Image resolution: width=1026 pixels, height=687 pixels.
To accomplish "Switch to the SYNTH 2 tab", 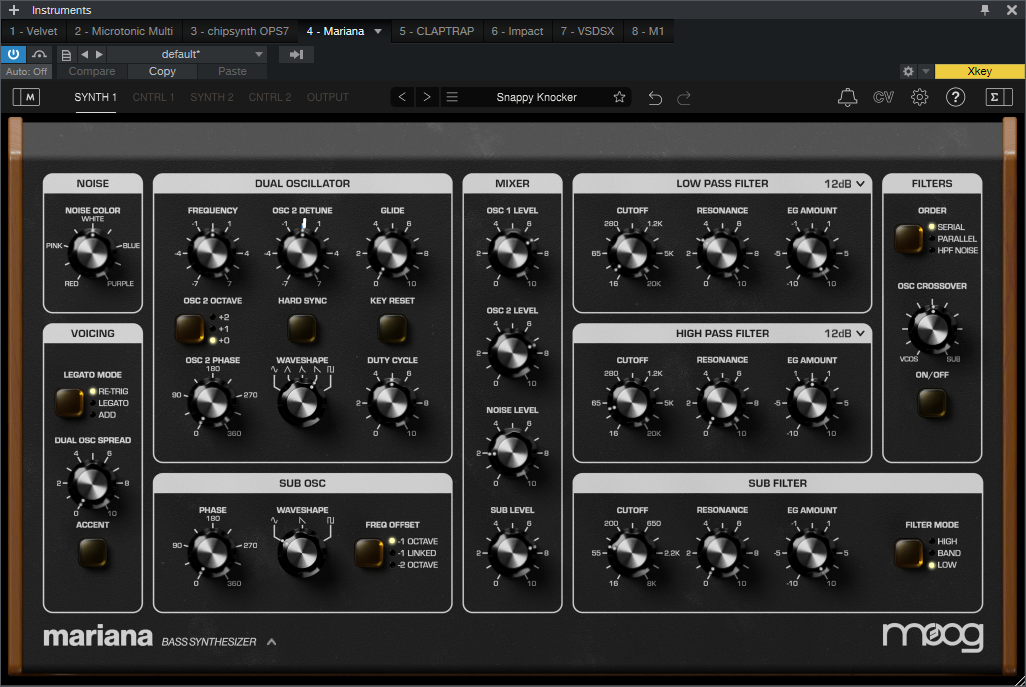I will [x=212, y=97].
